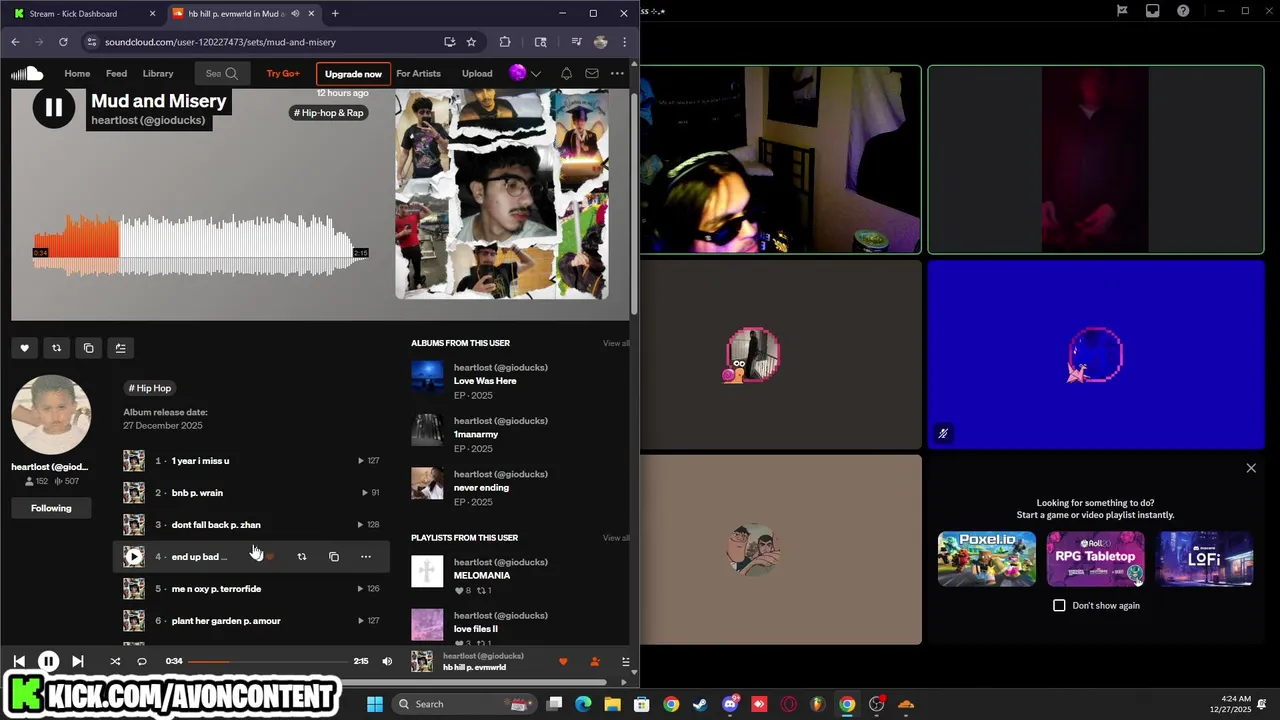The image size is (1280, 720).
Task: Open the Hip Hop tag below action icons
Action: [x=150, y=388]
